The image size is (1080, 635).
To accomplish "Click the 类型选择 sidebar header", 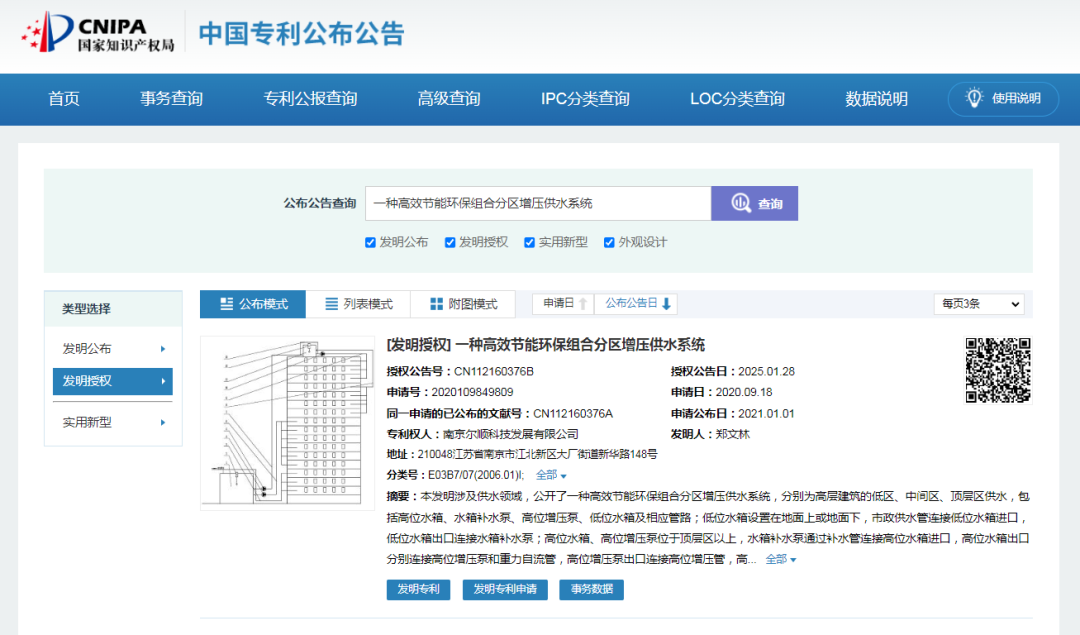I will 113,309.
